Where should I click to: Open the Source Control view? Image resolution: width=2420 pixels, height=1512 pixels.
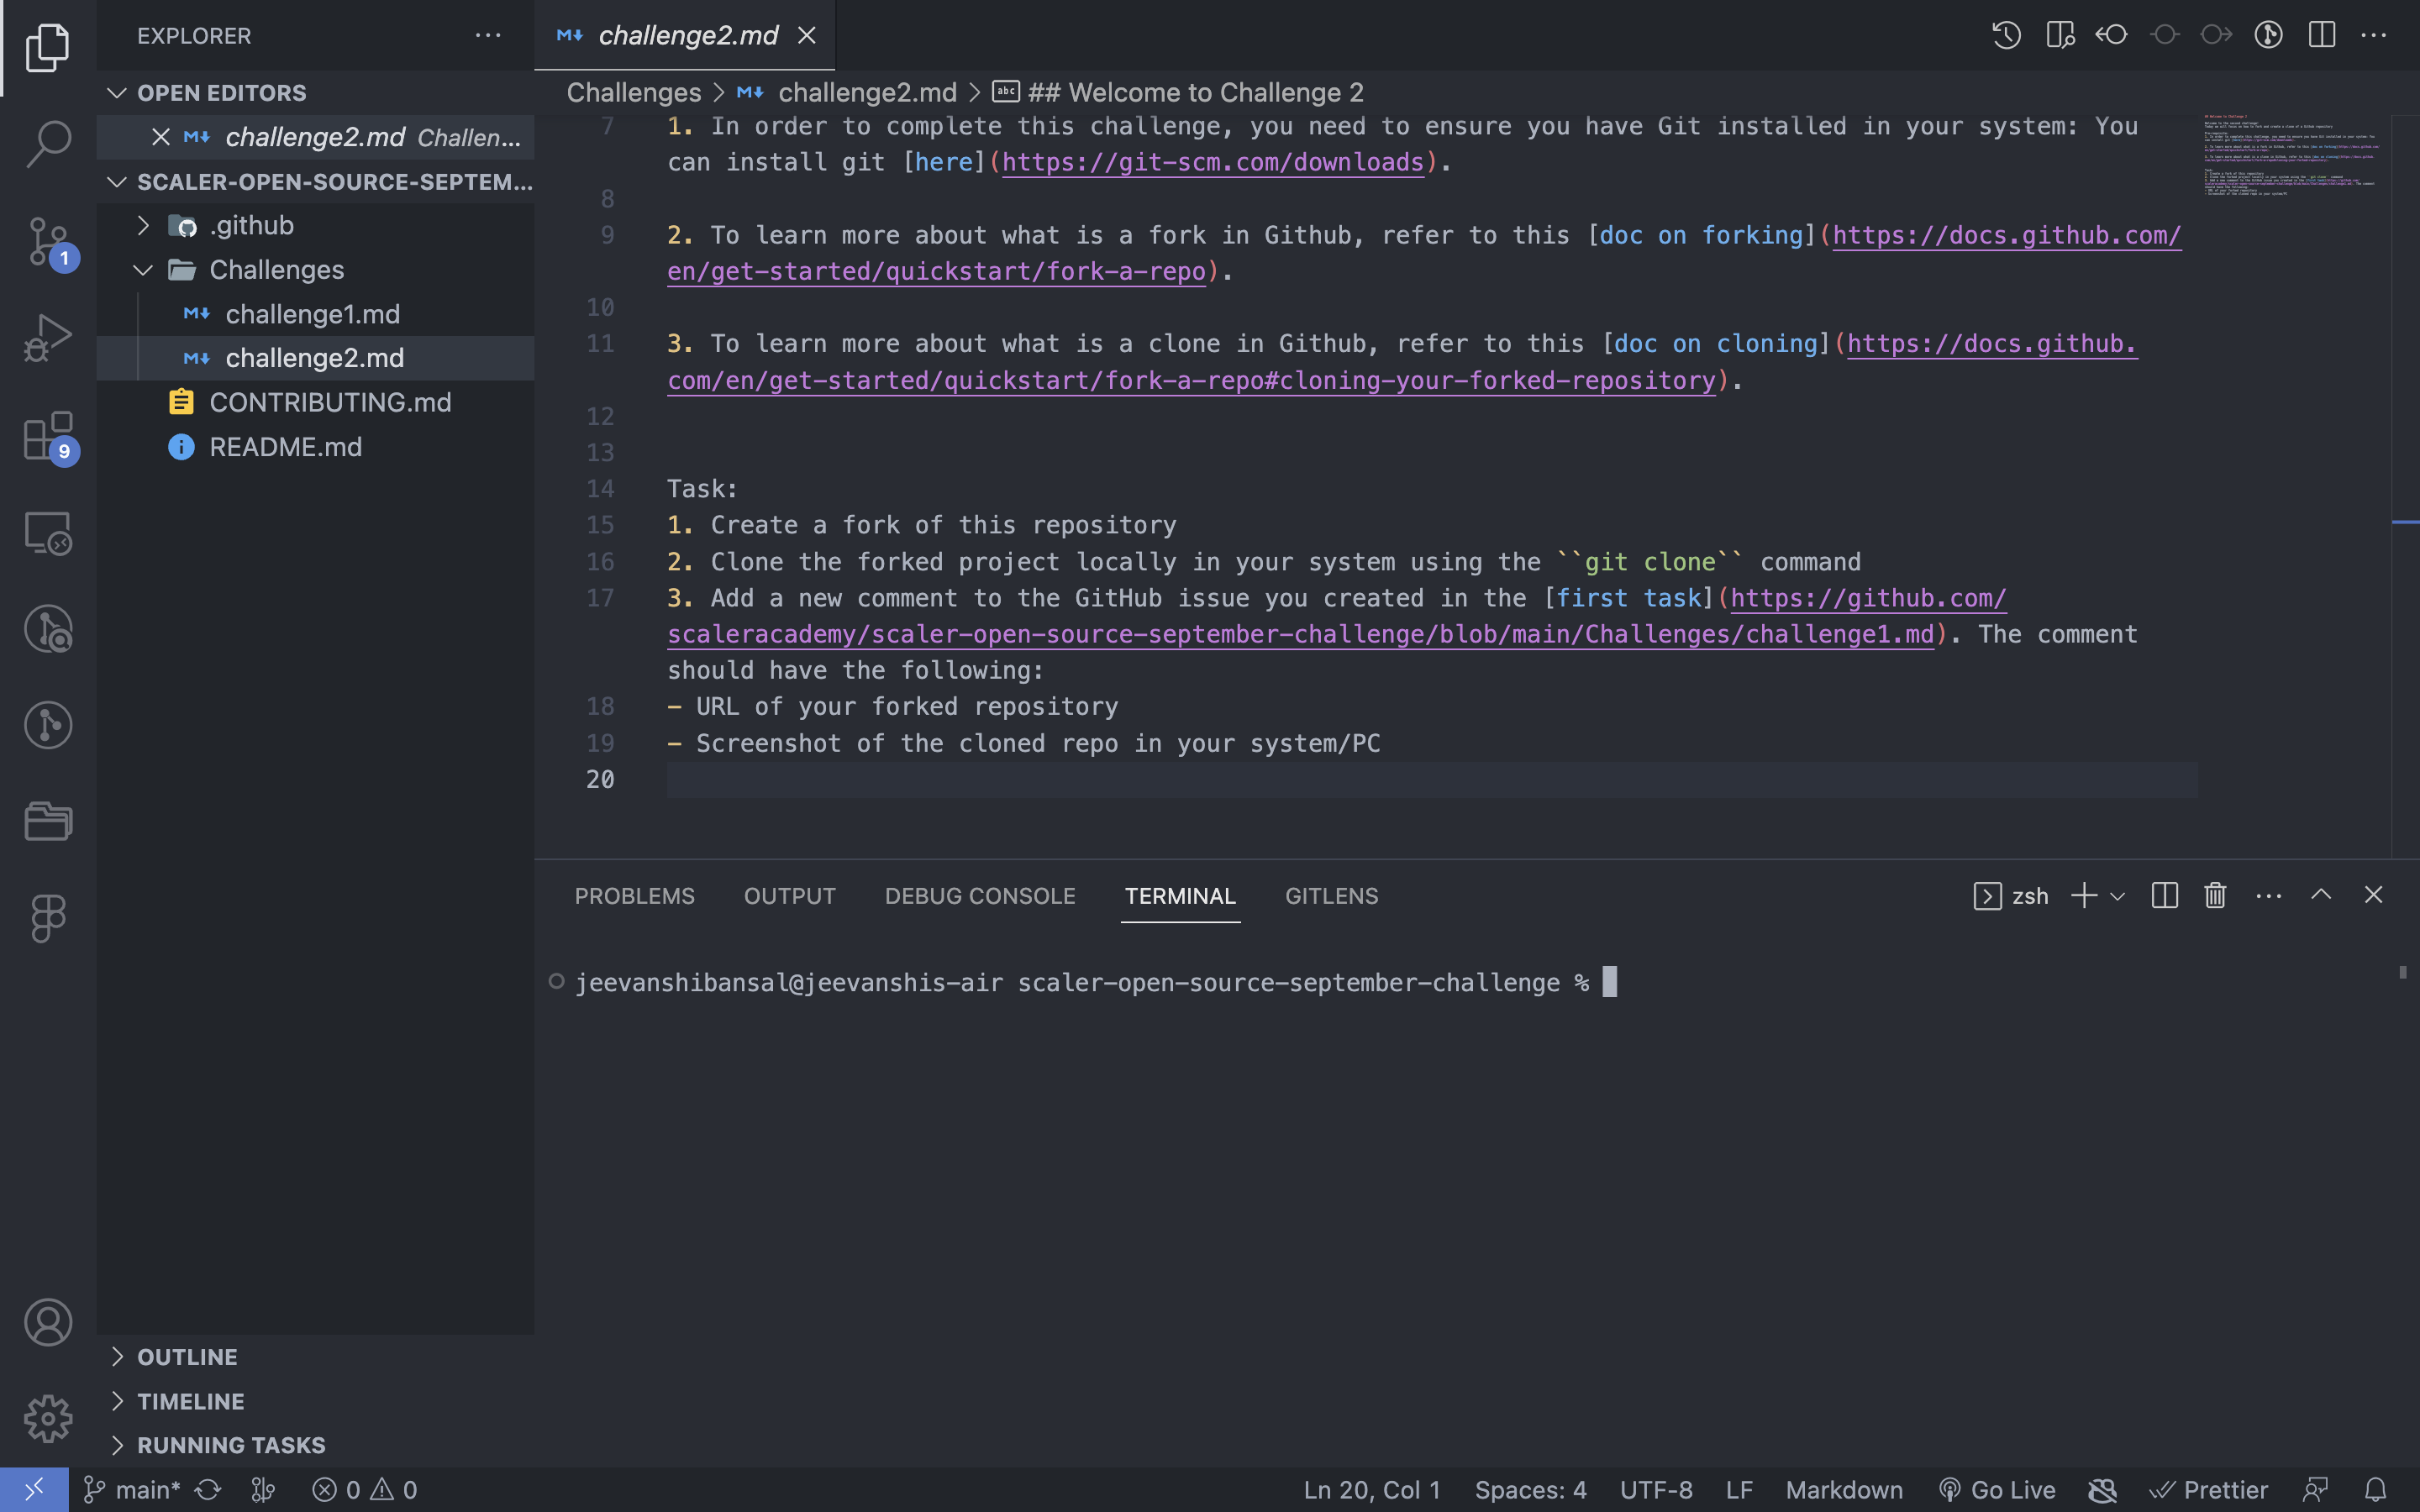pos(47,241)
